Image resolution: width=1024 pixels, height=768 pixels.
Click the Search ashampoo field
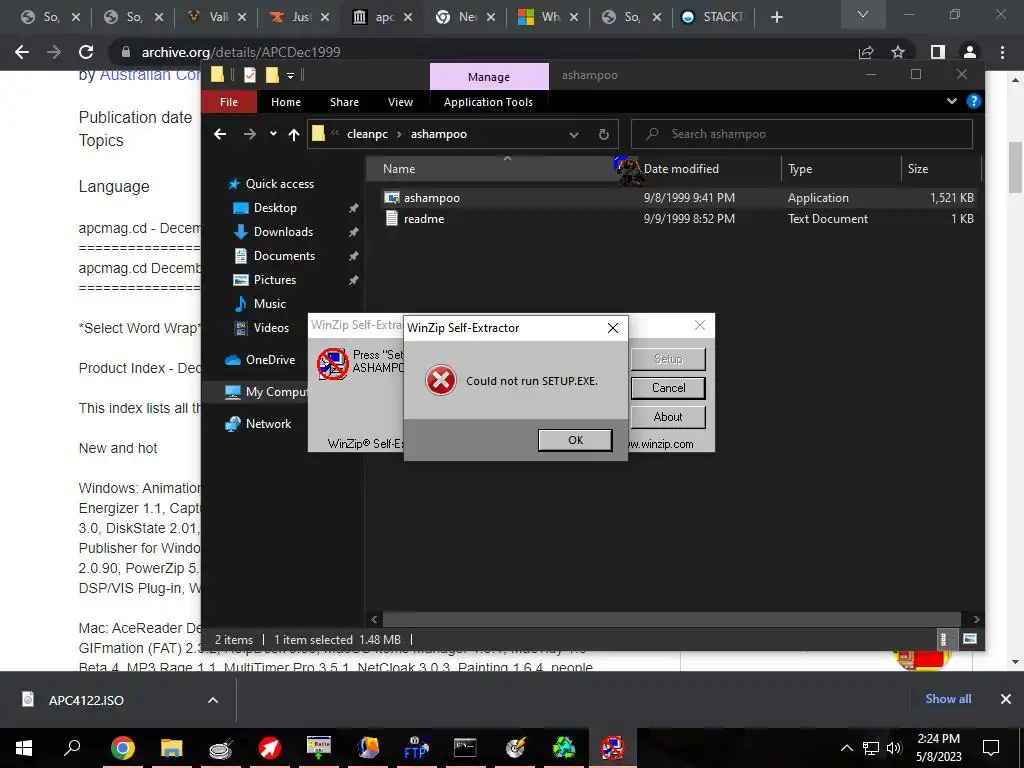802,134
